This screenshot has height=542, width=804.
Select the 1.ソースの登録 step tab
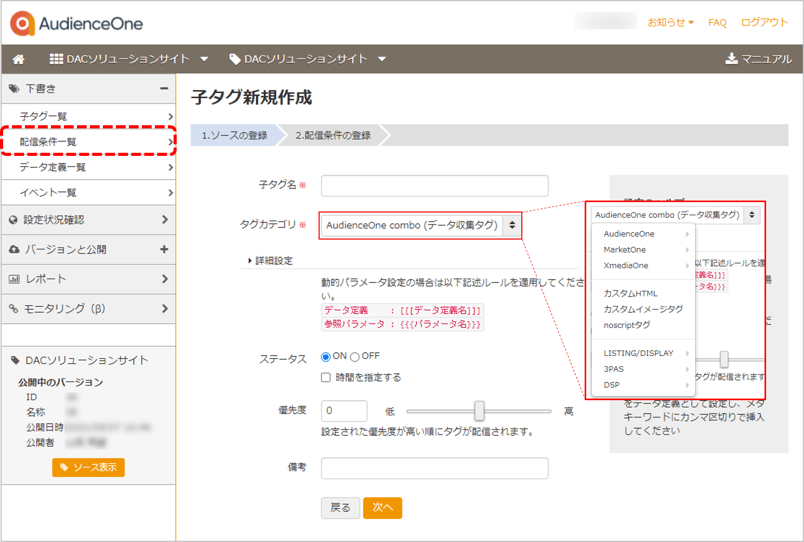(x=234, y=135)
